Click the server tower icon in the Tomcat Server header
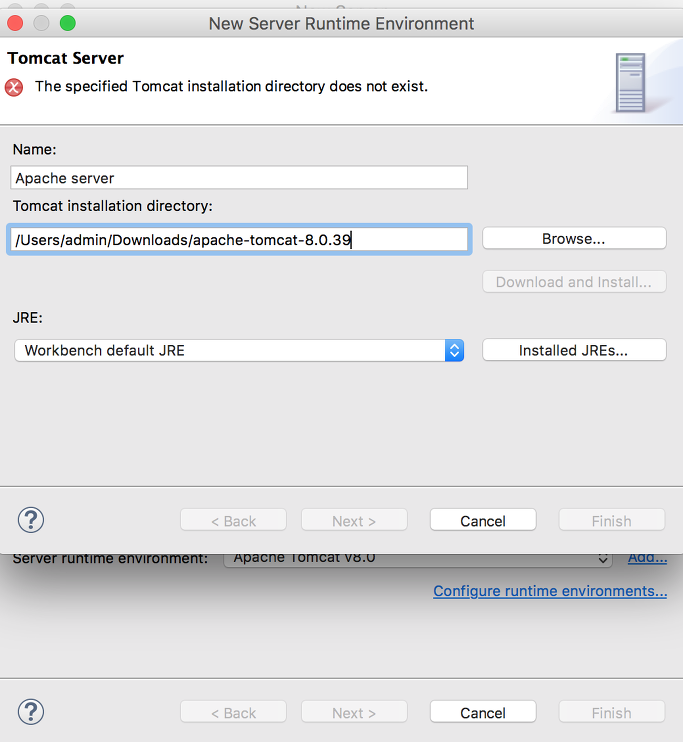The image size is (683, 742). coord(630,83)
